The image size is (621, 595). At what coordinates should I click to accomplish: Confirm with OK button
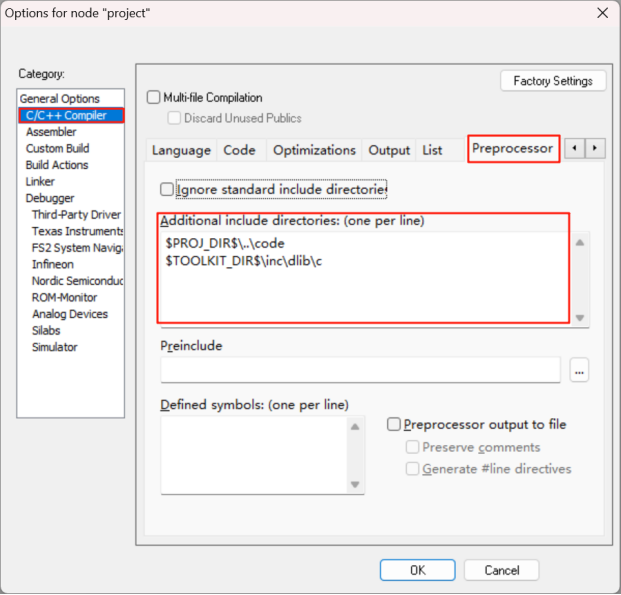click(x=417, y=570)
